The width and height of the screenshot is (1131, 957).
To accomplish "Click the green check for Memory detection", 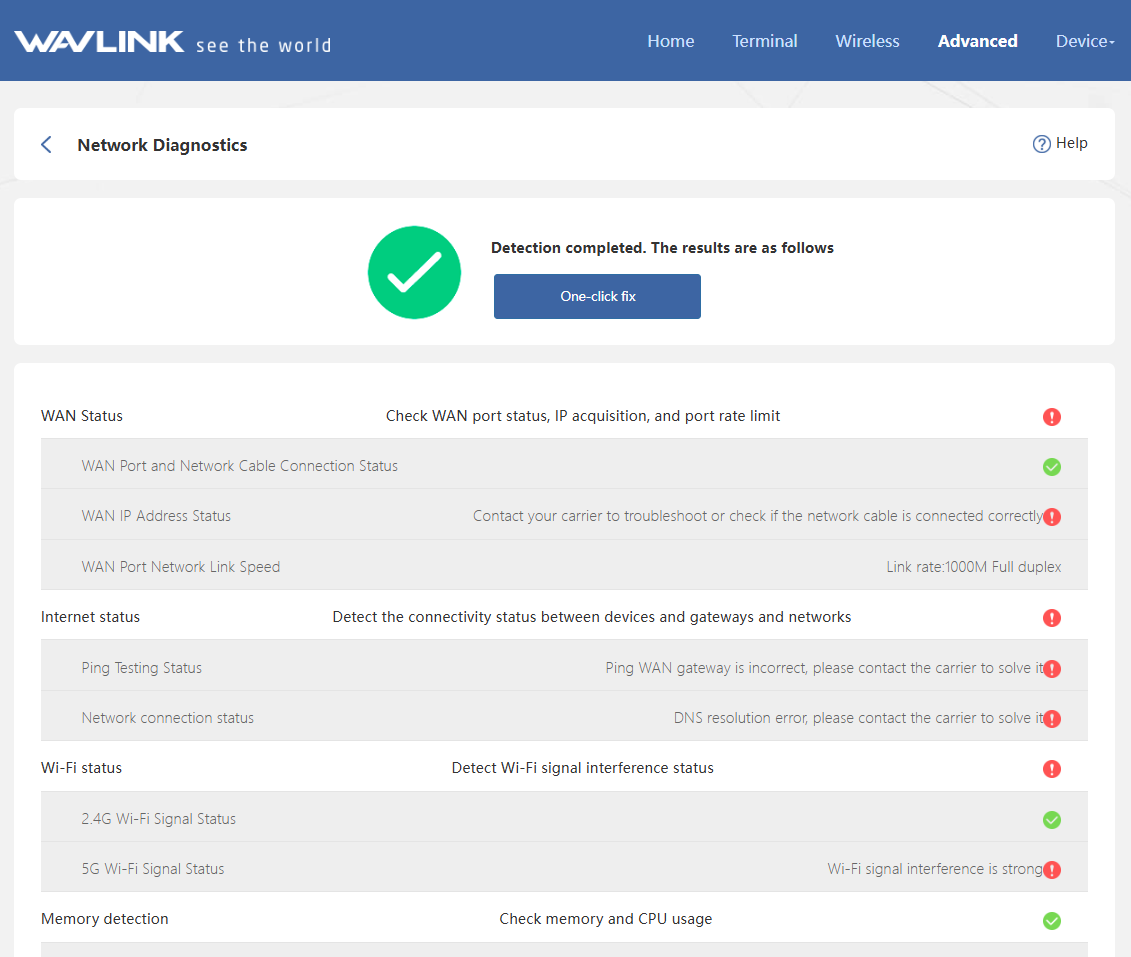I will pos(1051,920).
